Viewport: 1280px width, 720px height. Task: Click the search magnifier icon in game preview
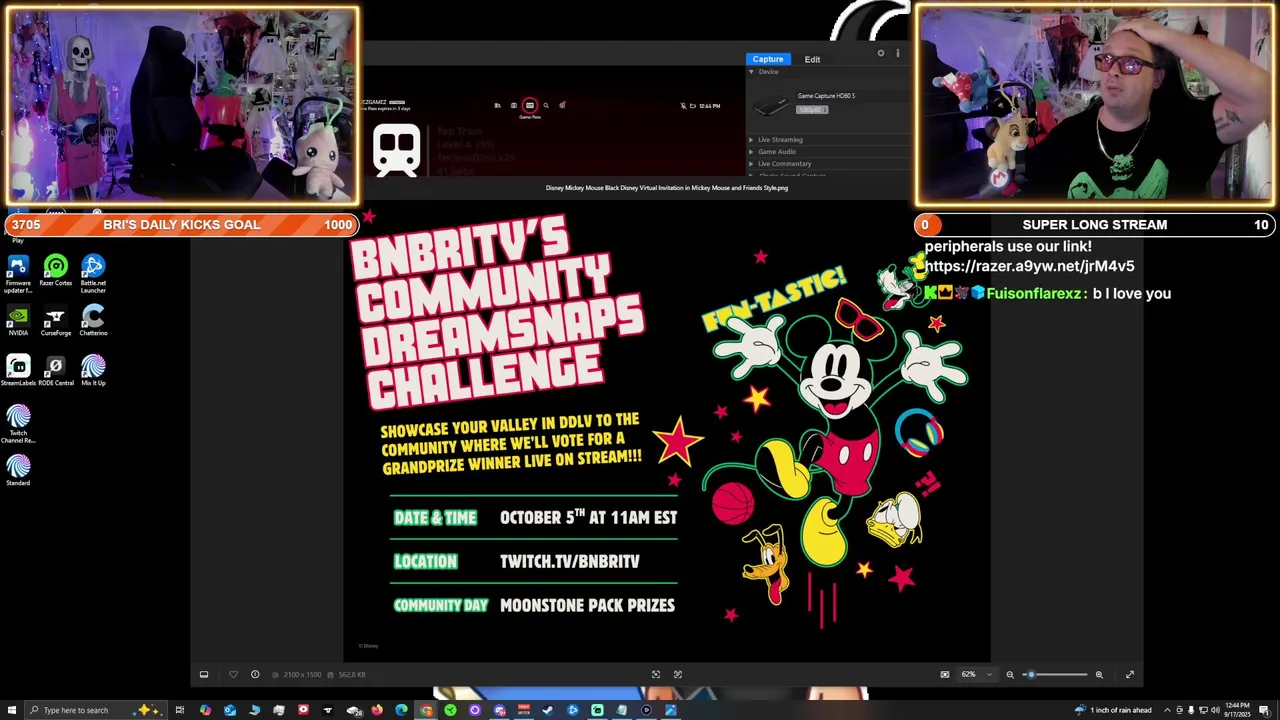click(546, 105)
